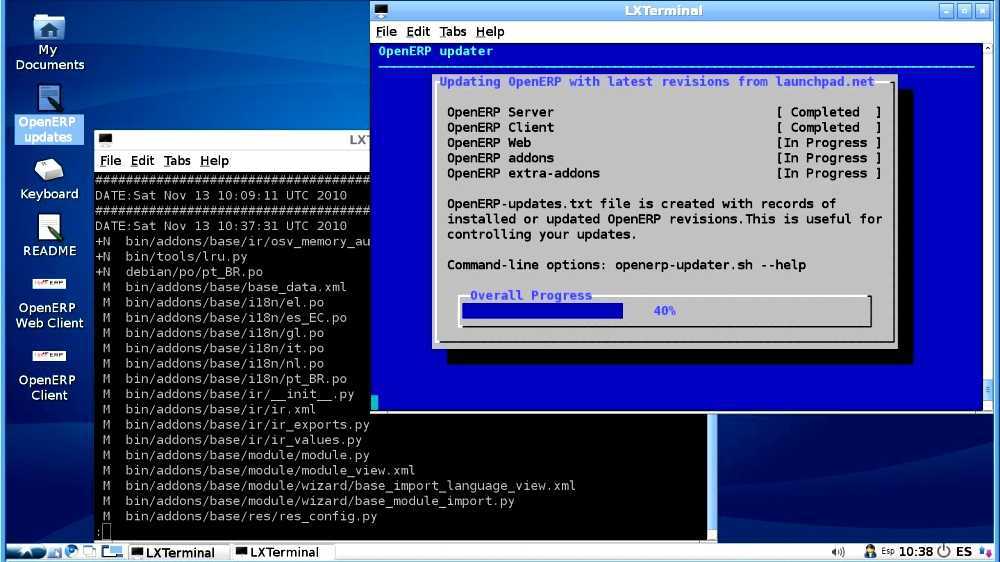Minimize the front LXTerminal window
Image resolution: width=1000 pixels, height=562 pixels.
(x=946, y=11)
